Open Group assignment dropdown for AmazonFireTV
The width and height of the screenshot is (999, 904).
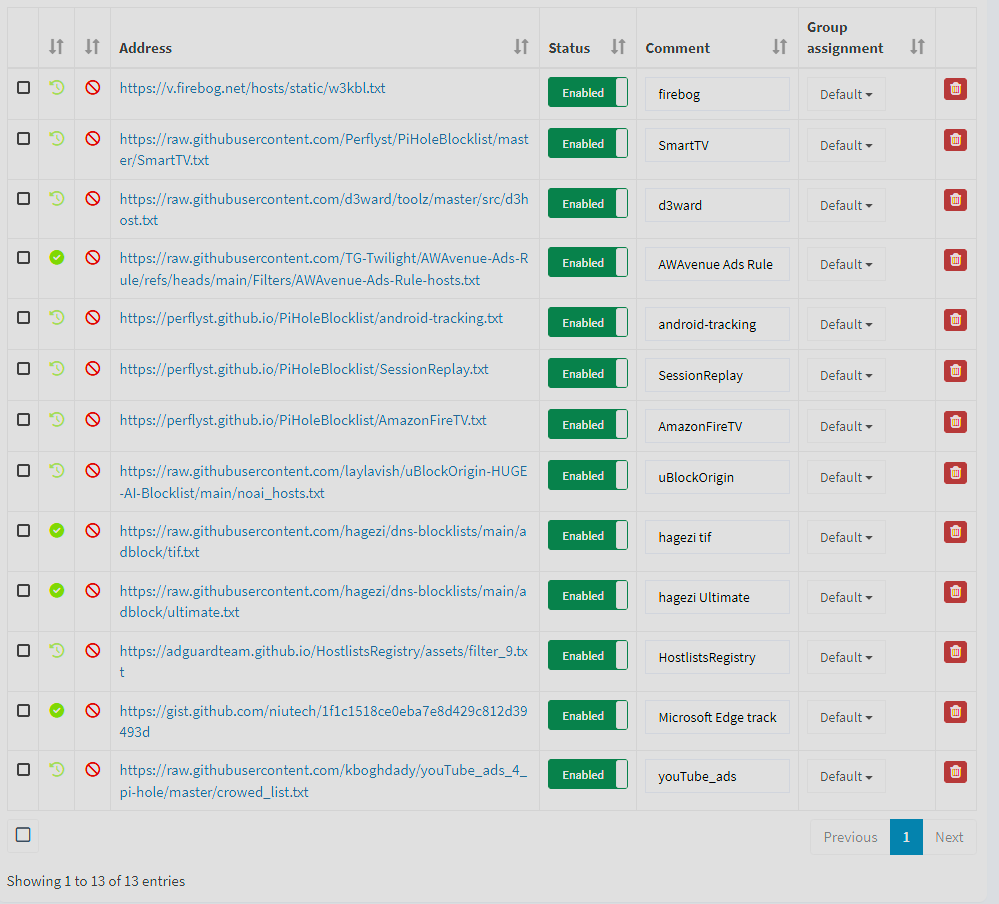(846, 426)
